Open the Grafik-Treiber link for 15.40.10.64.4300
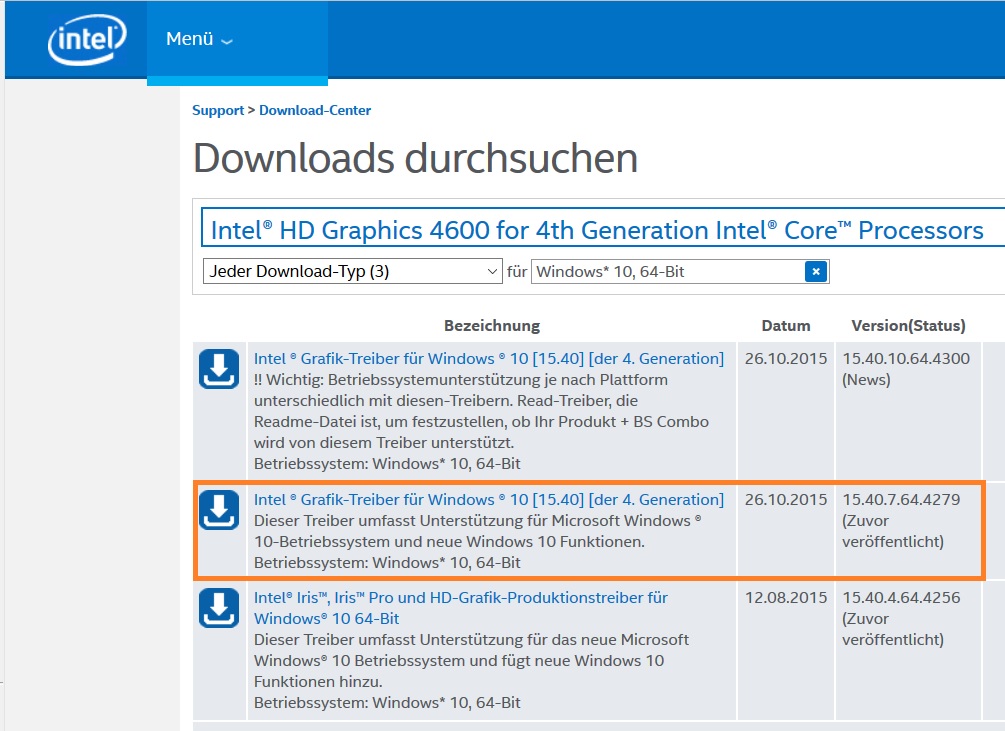Image resolution: width=1005 pixels, height=731 pixels. [489, 358]
